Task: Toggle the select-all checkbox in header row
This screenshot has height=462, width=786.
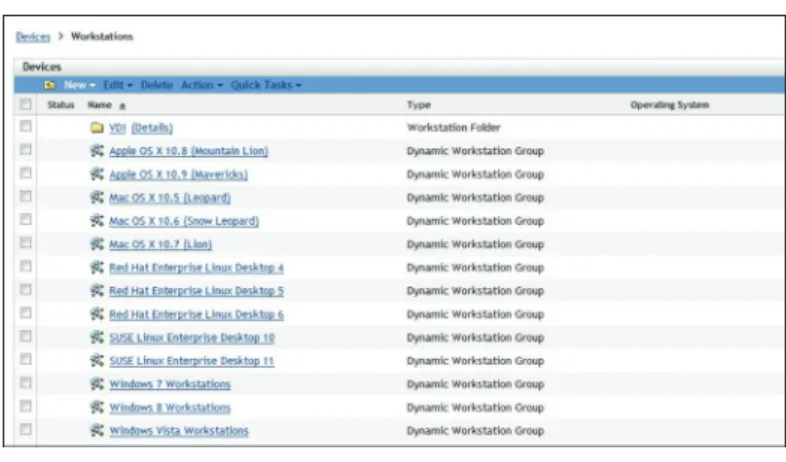Action: (x=26, y=104)
